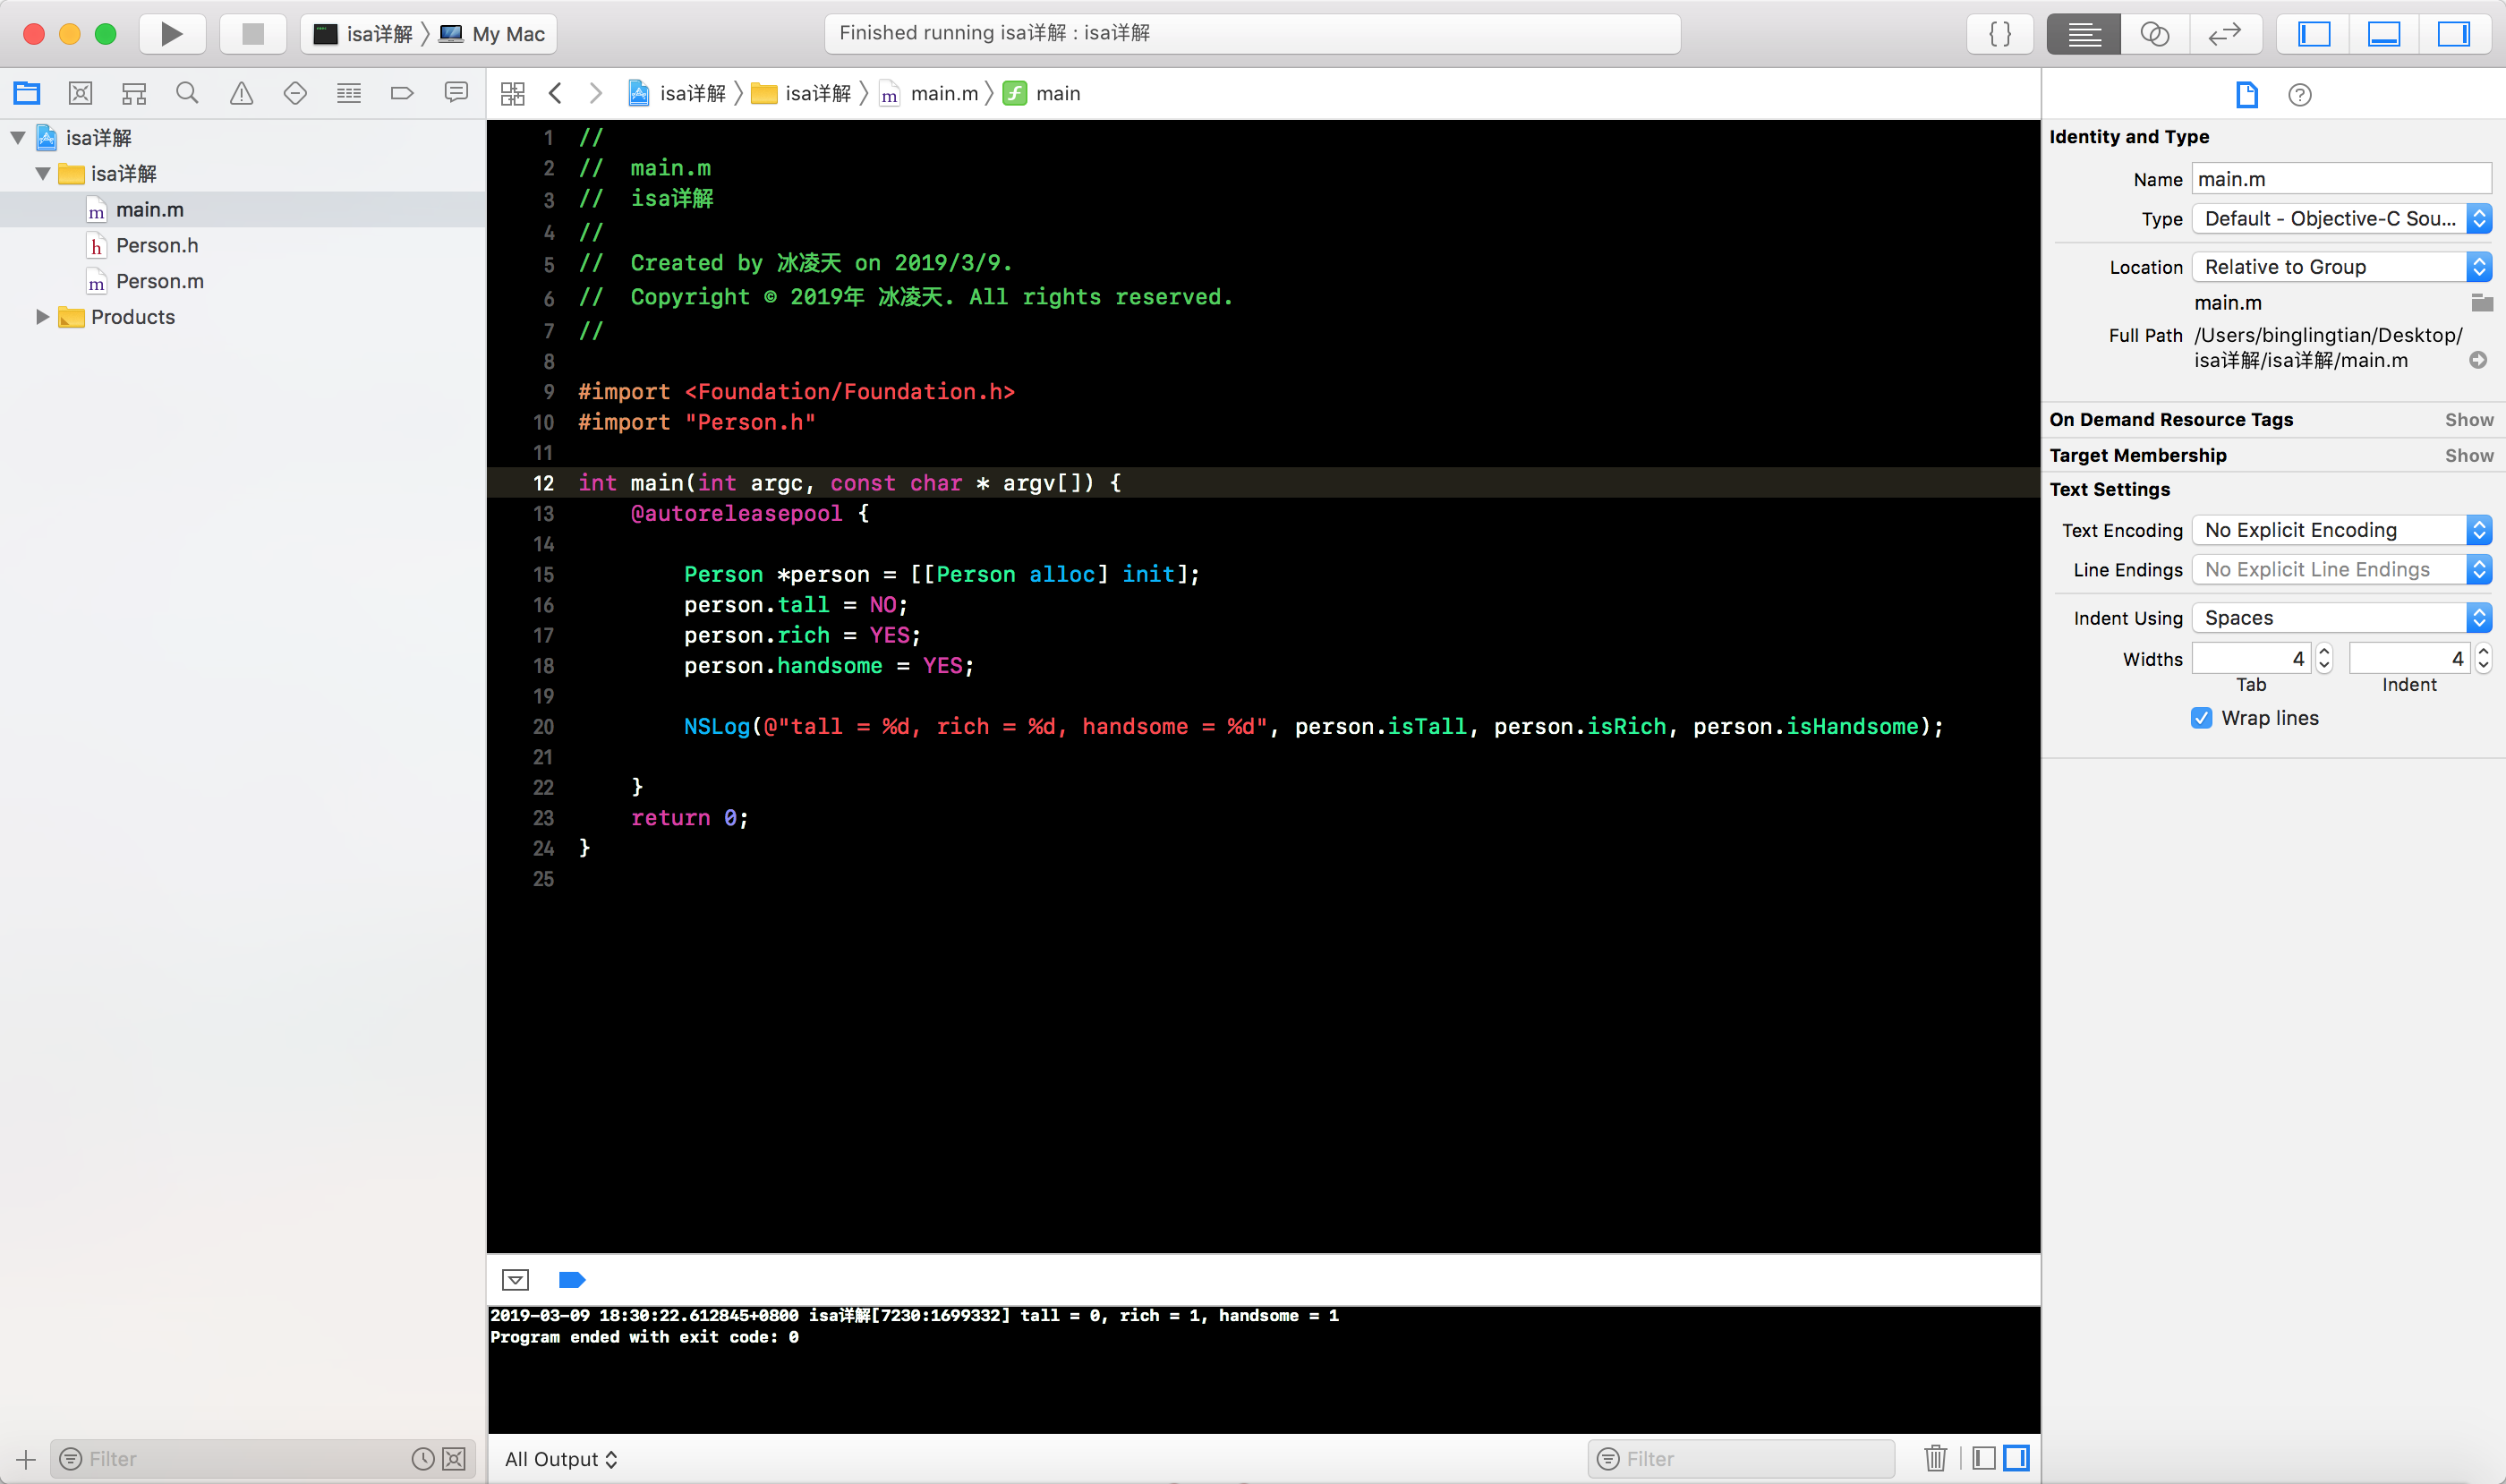Click the isa详解 folder in jump bar

(x=801, y=93)
